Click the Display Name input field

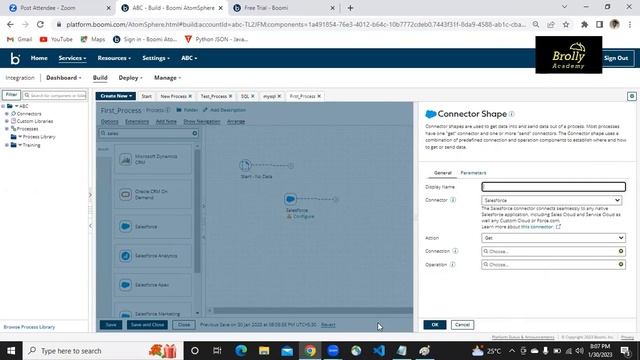point(553,187)
